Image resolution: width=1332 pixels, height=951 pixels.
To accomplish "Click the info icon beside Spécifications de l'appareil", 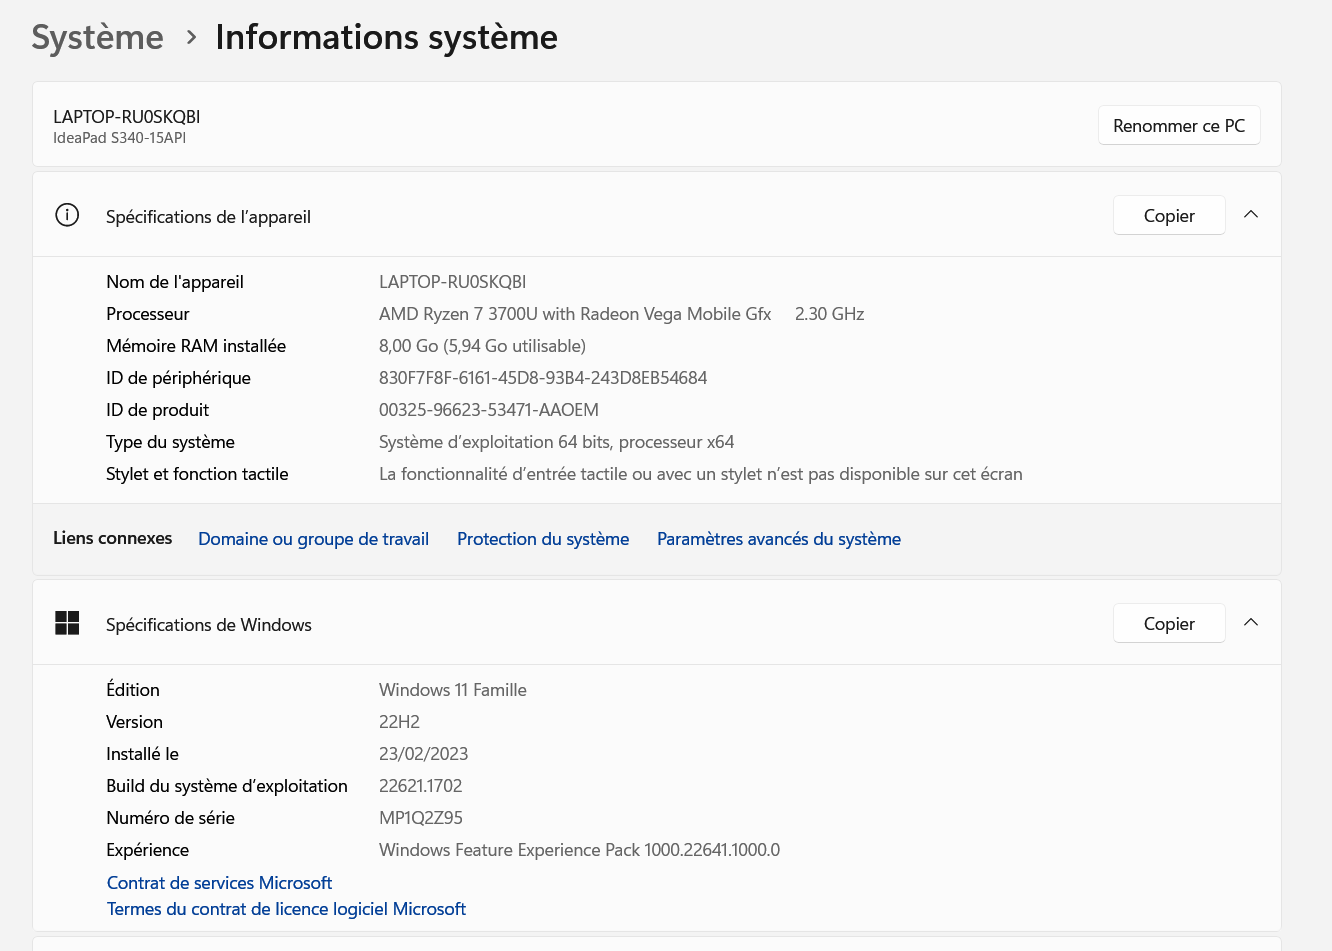I will 67,215.
